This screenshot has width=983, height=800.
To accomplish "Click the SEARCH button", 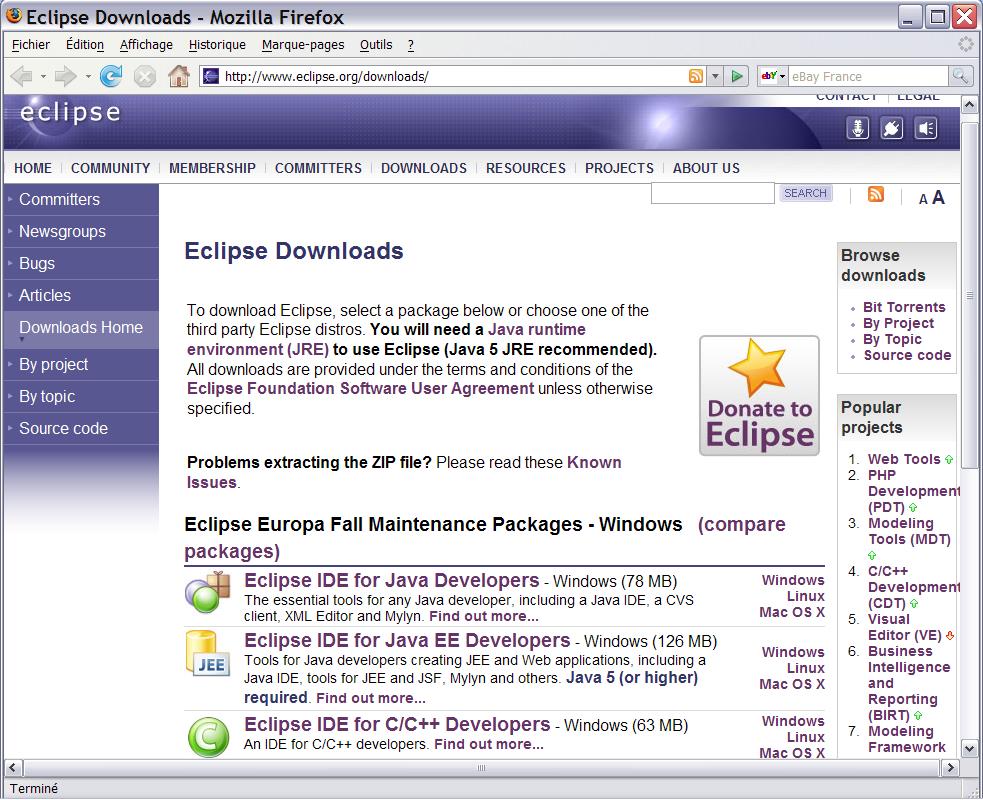I will (x=805, y=193).
